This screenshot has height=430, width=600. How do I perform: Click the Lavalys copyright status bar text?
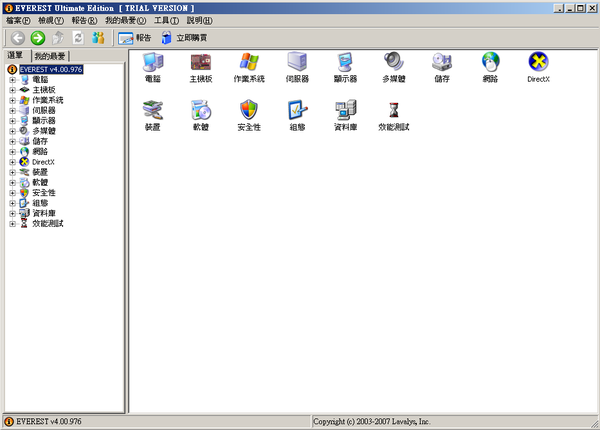point(372,422)
